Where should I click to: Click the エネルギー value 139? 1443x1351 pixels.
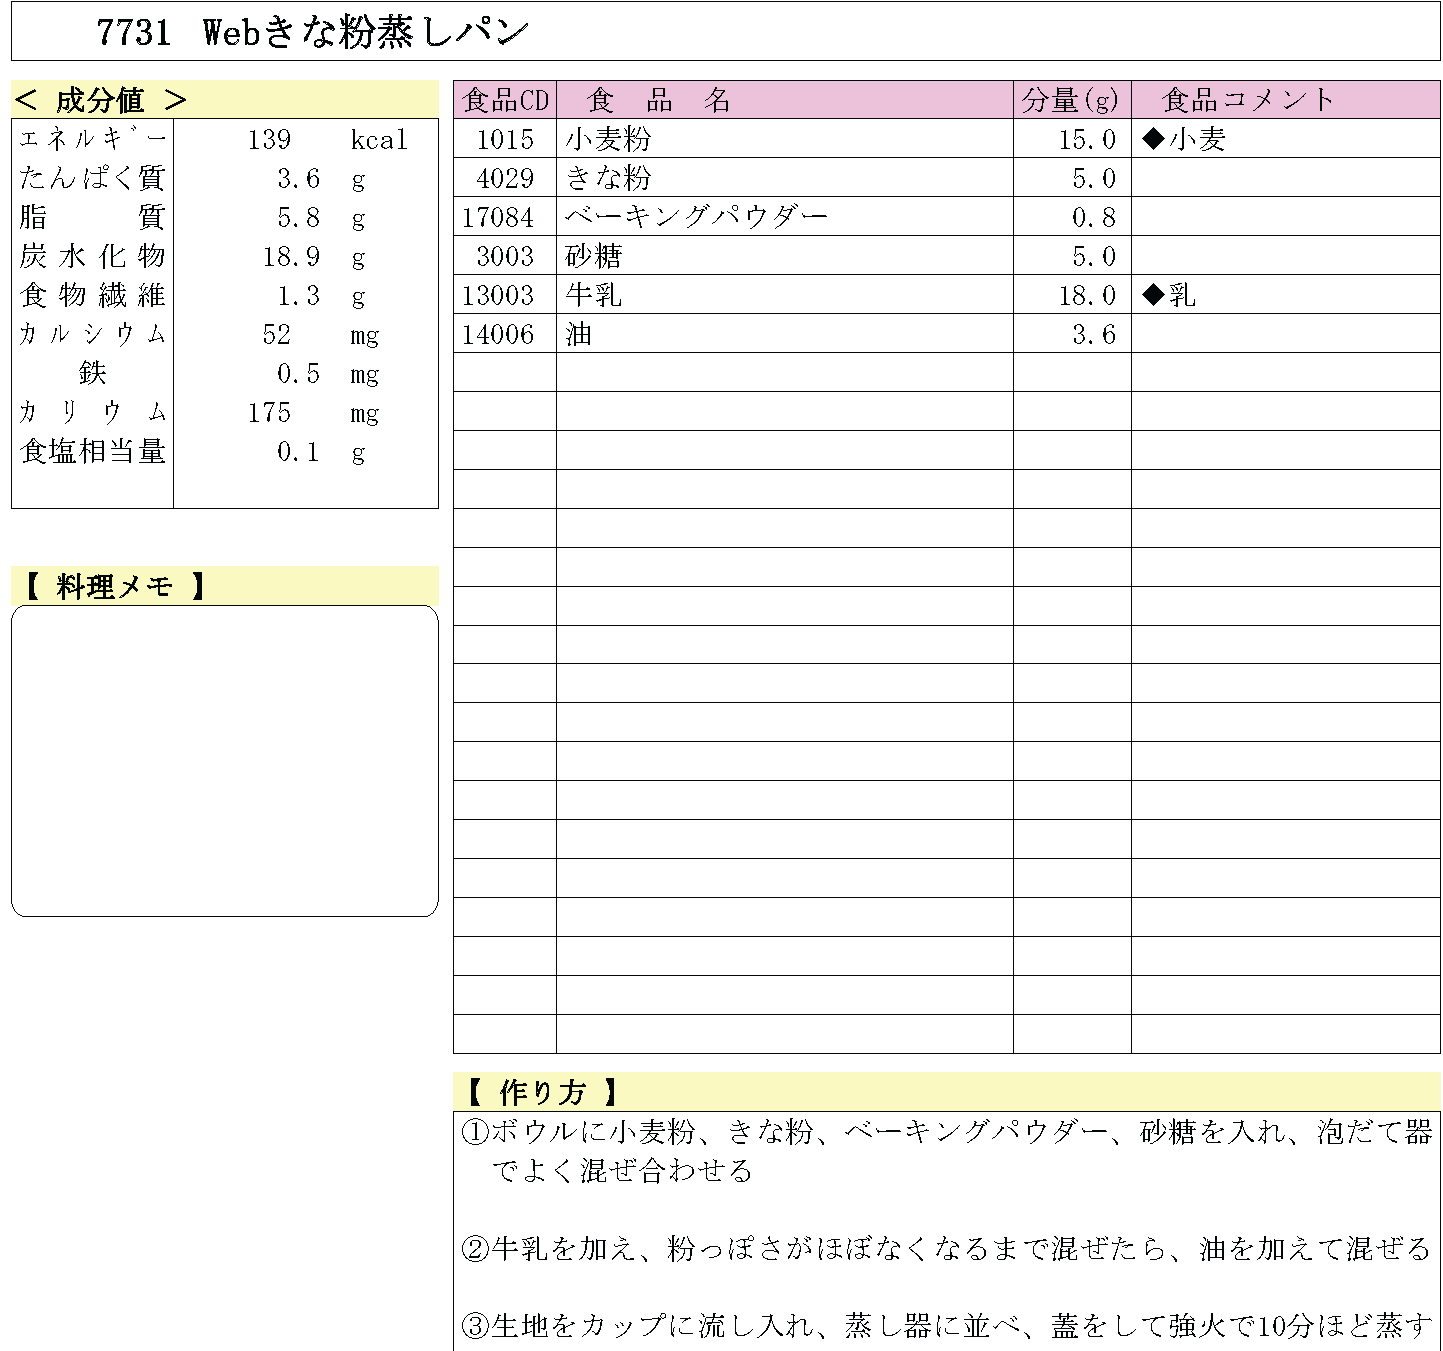[x=269, y=140]
